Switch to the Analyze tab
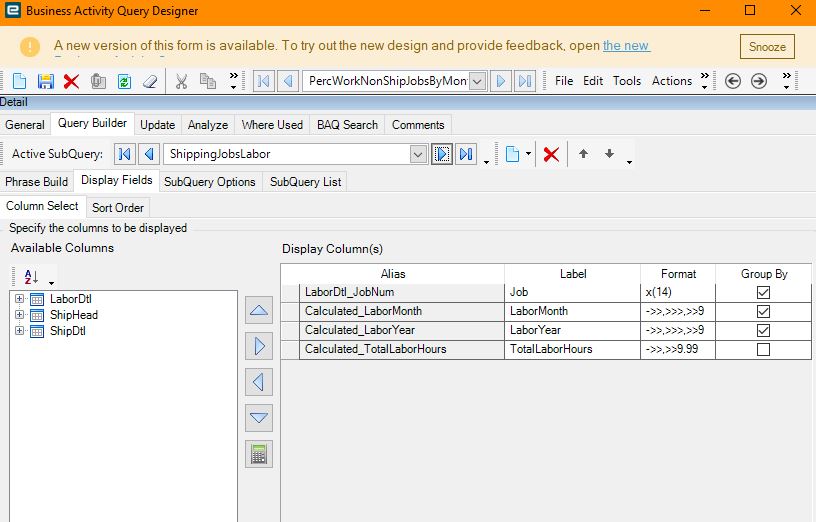816x522 pixels. pyautogui.click(x=208, y=125)
